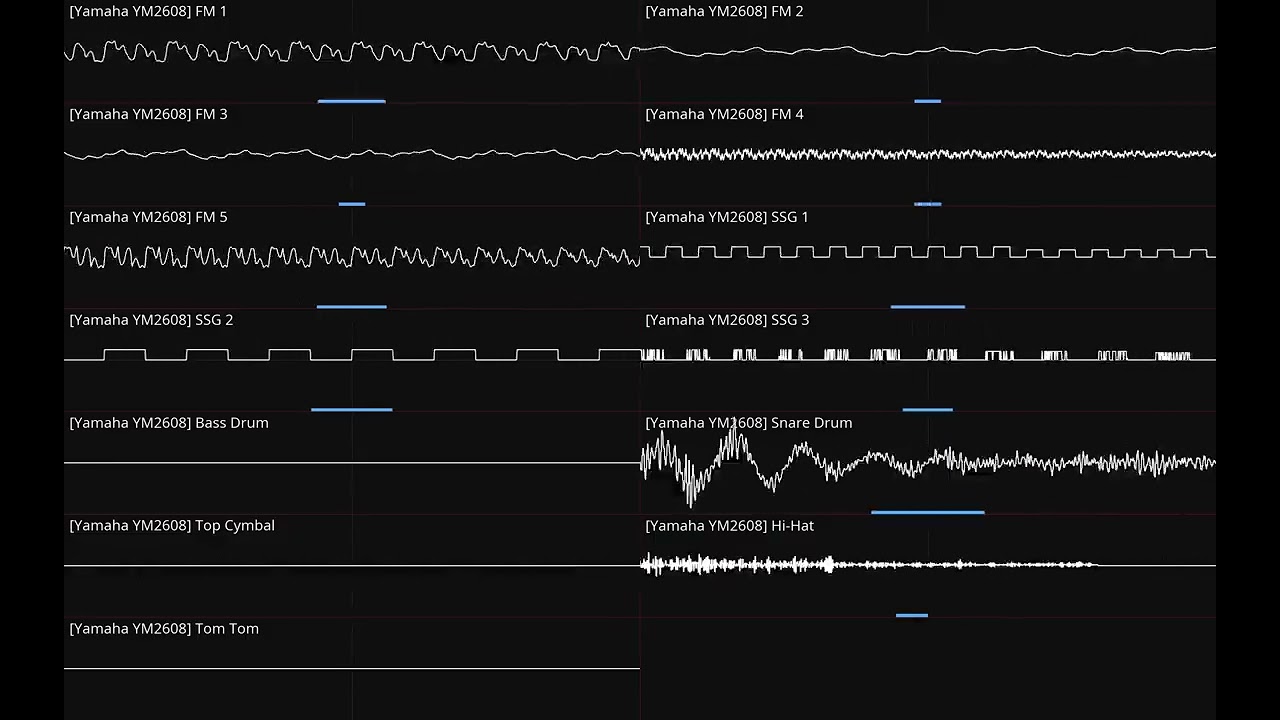The width and height of the screenshot is (1280, 720).
Task: Click the "[Yamaha YM2608] Top Cymbal" label
Action: tap(172, 526)
